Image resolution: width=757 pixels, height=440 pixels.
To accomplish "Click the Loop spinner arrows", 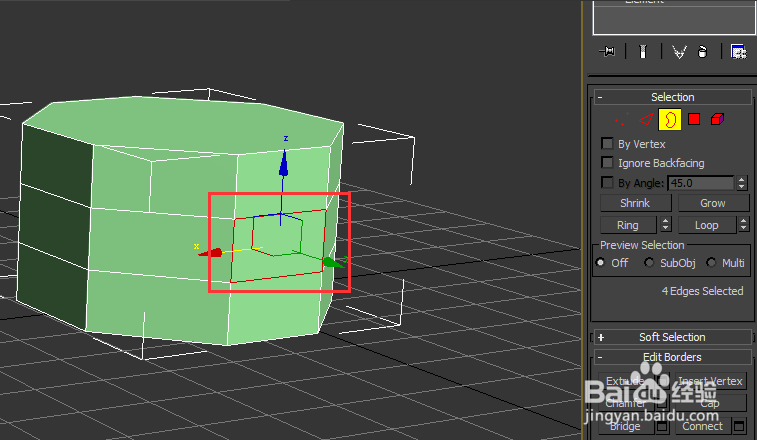I will [743, 225].
